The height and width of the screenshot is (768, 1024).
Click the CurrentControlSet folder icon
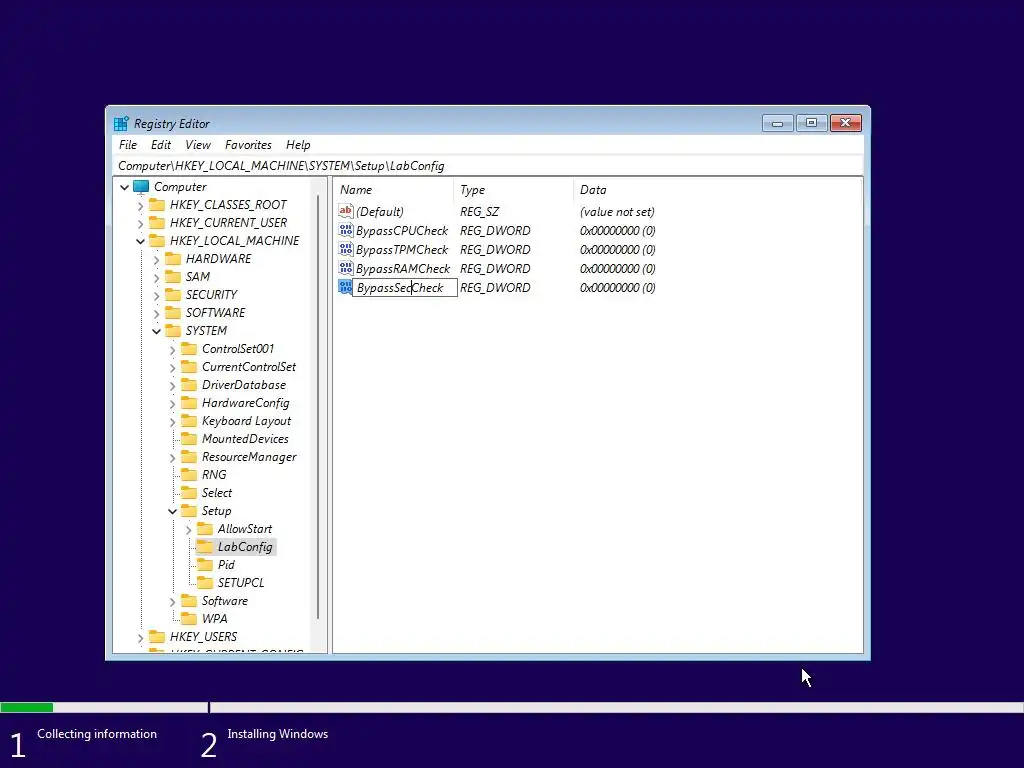click(x=189, y=366)
